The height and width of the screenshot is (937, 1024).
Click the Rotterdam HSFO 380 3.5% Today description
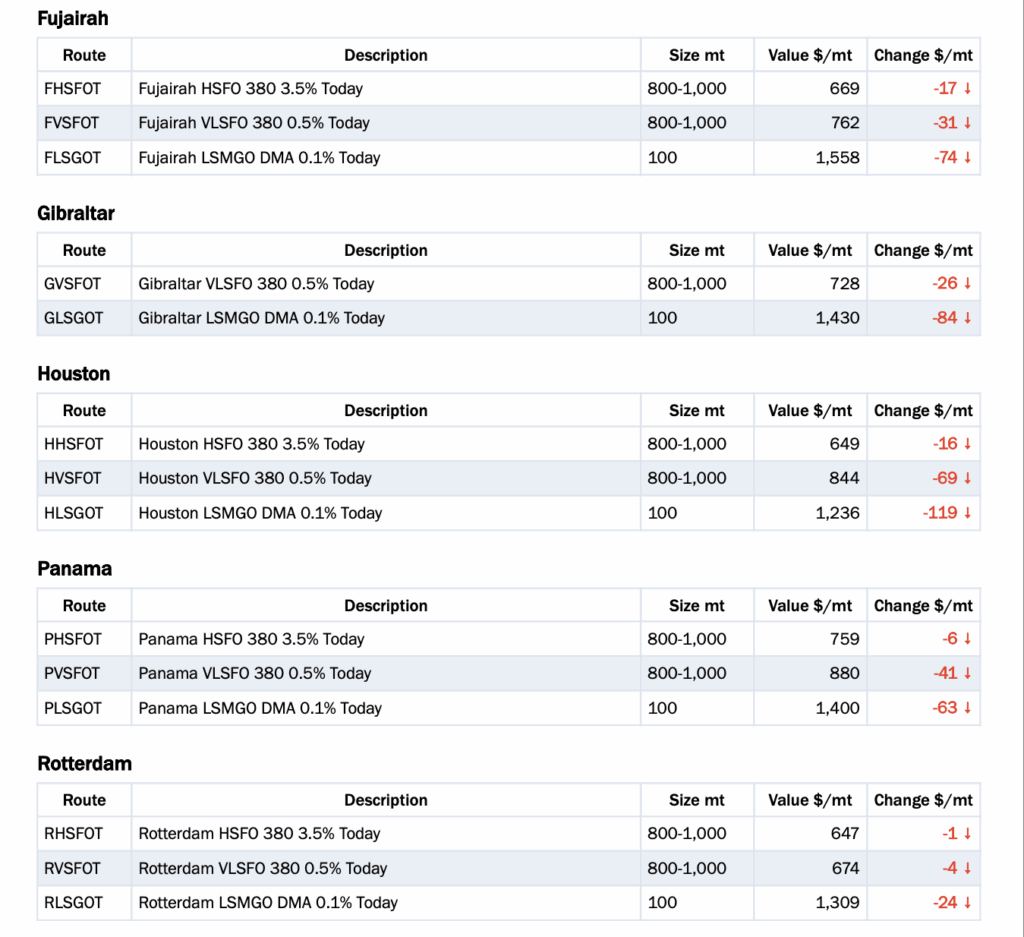click(x=259, y=834)
